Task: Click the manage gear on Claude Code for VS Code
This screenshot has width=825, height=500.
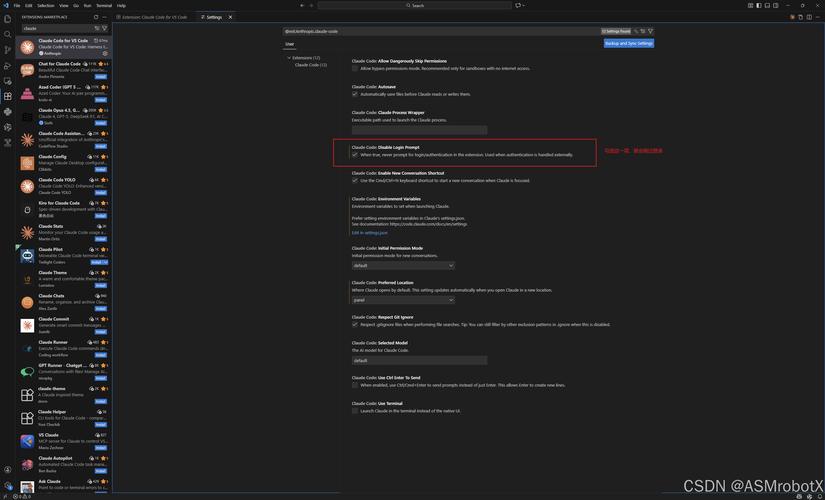Action: click(105, 53)
